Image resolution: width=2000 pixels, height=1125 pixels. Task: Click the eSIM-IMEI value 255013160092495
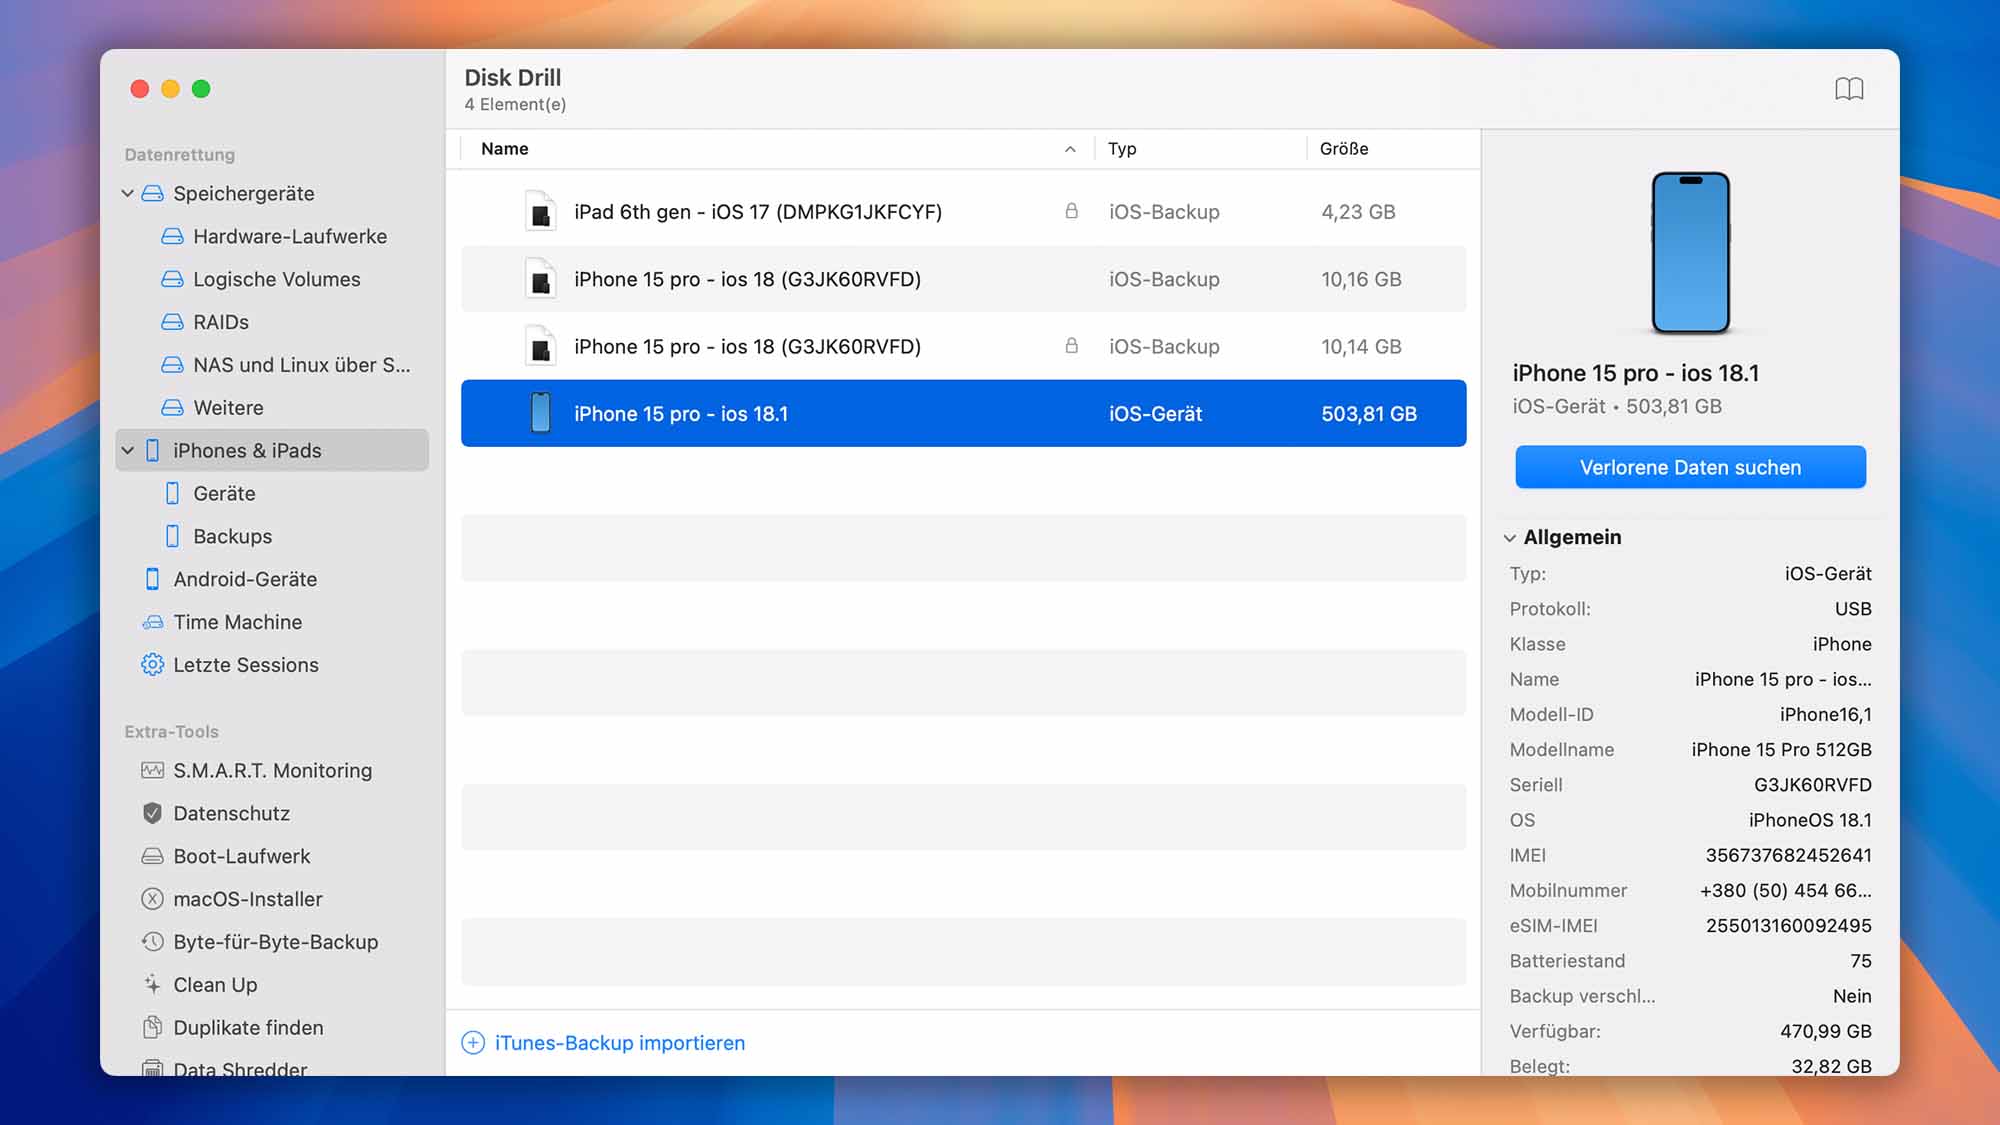(x=1788, y=926)
